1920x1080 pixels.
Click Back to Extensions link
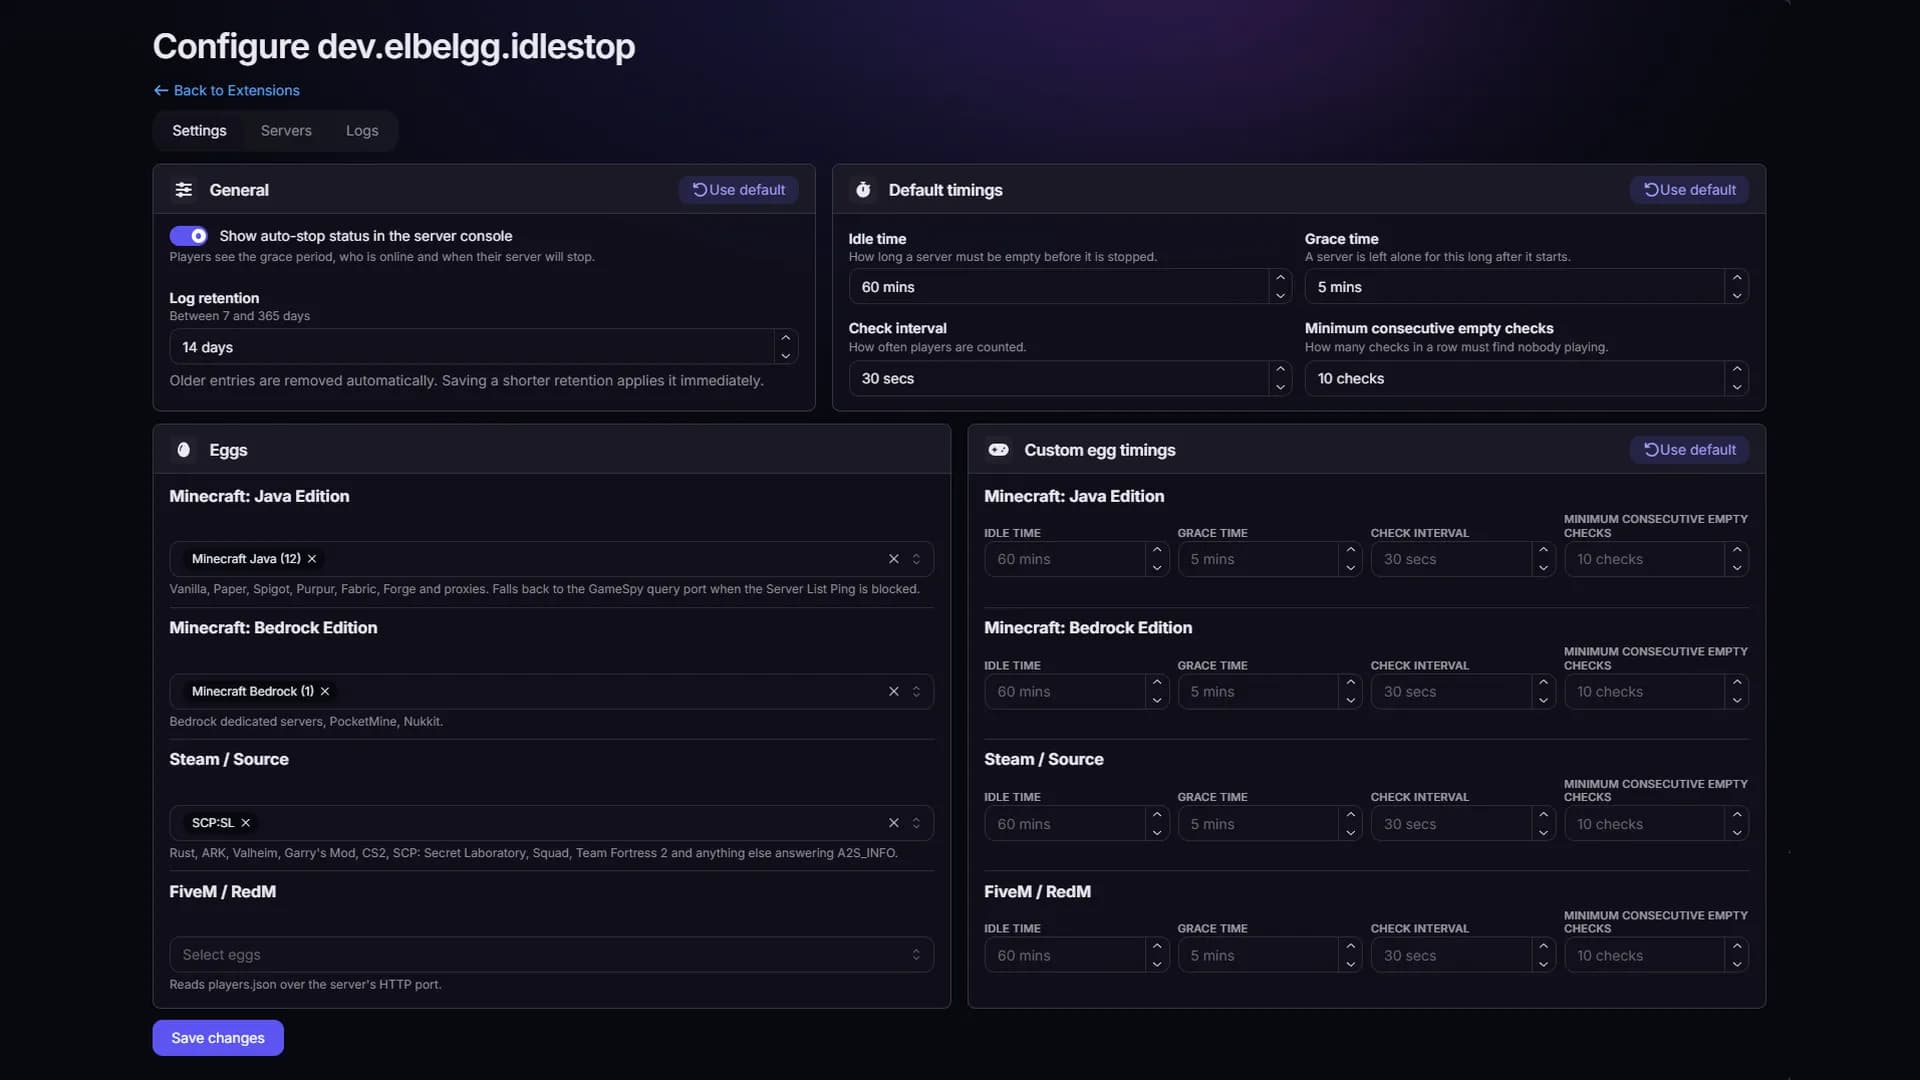click(x=227, y=90)
